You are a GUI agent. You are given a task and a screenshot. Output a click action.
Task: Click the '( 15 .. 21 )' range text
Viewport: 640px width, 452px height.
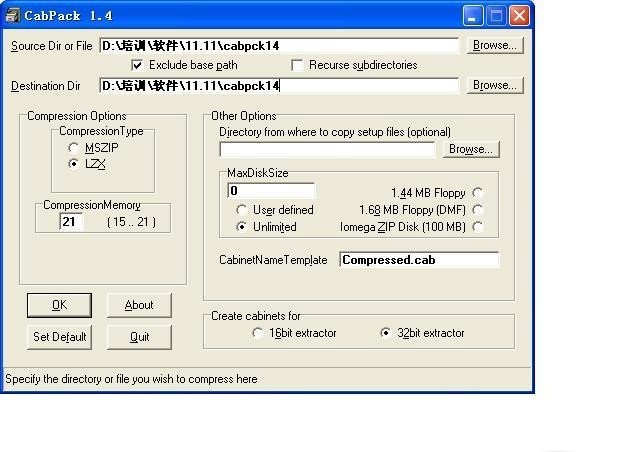[x=131, y=222]
